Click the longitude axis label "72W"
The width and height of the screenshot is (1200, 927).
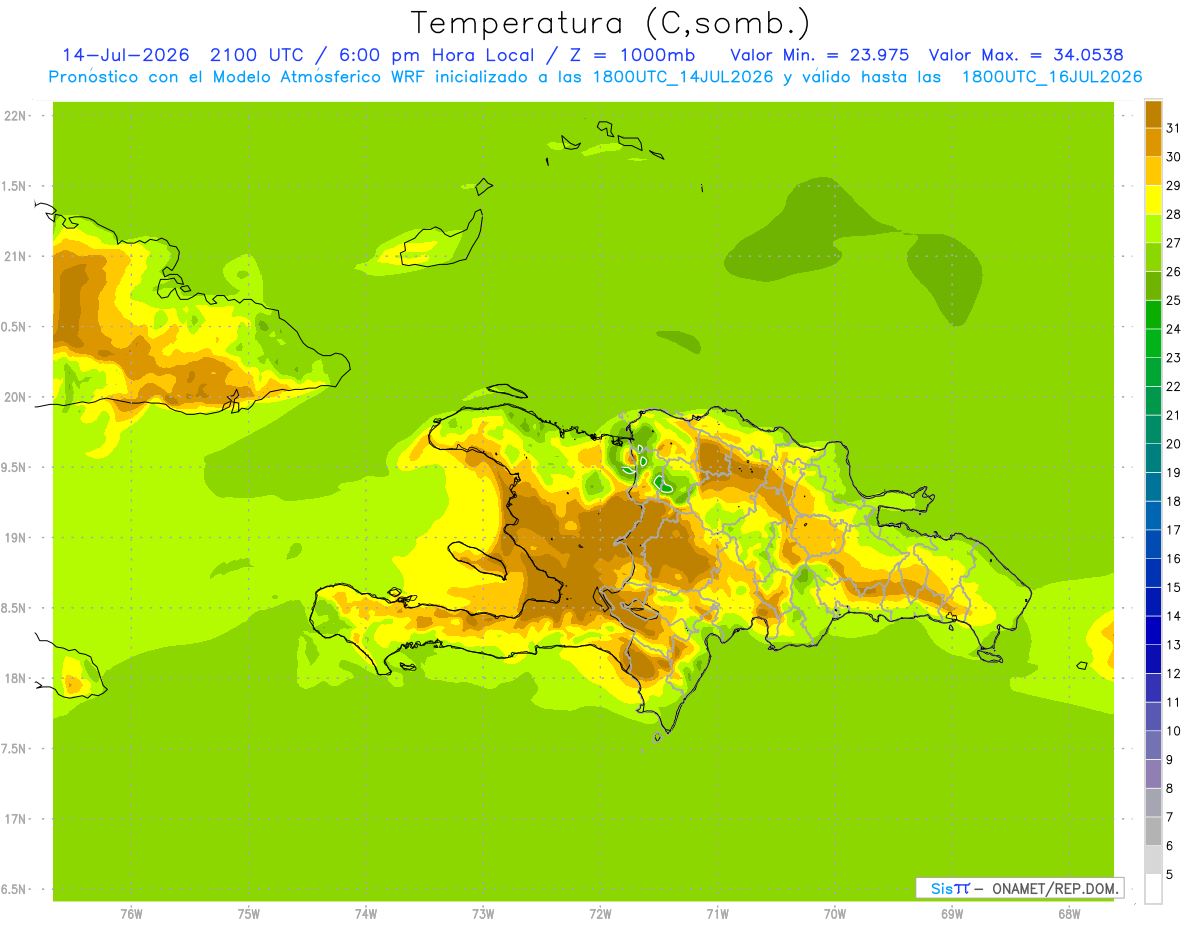point(600,914)
